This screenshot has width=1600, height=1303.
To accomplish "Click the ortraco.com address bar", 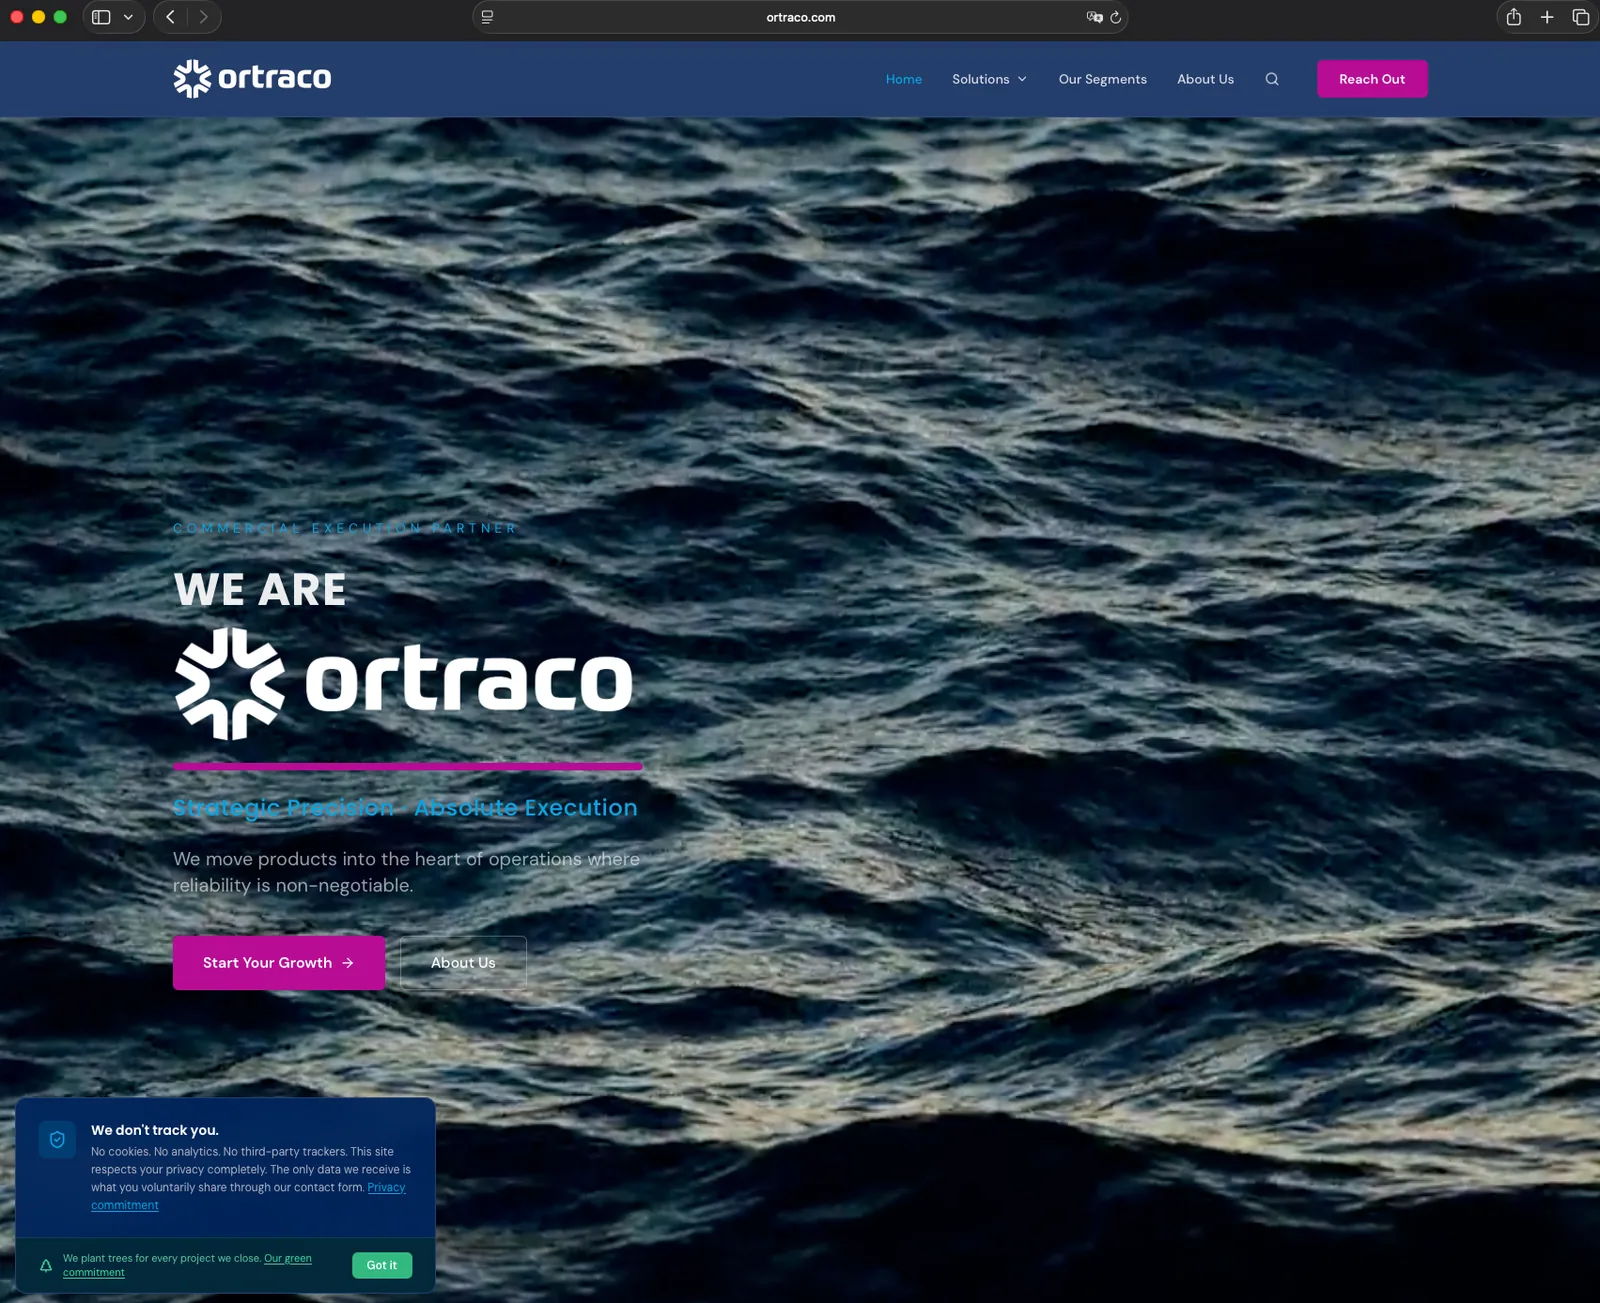I will (x=800, y=17).
